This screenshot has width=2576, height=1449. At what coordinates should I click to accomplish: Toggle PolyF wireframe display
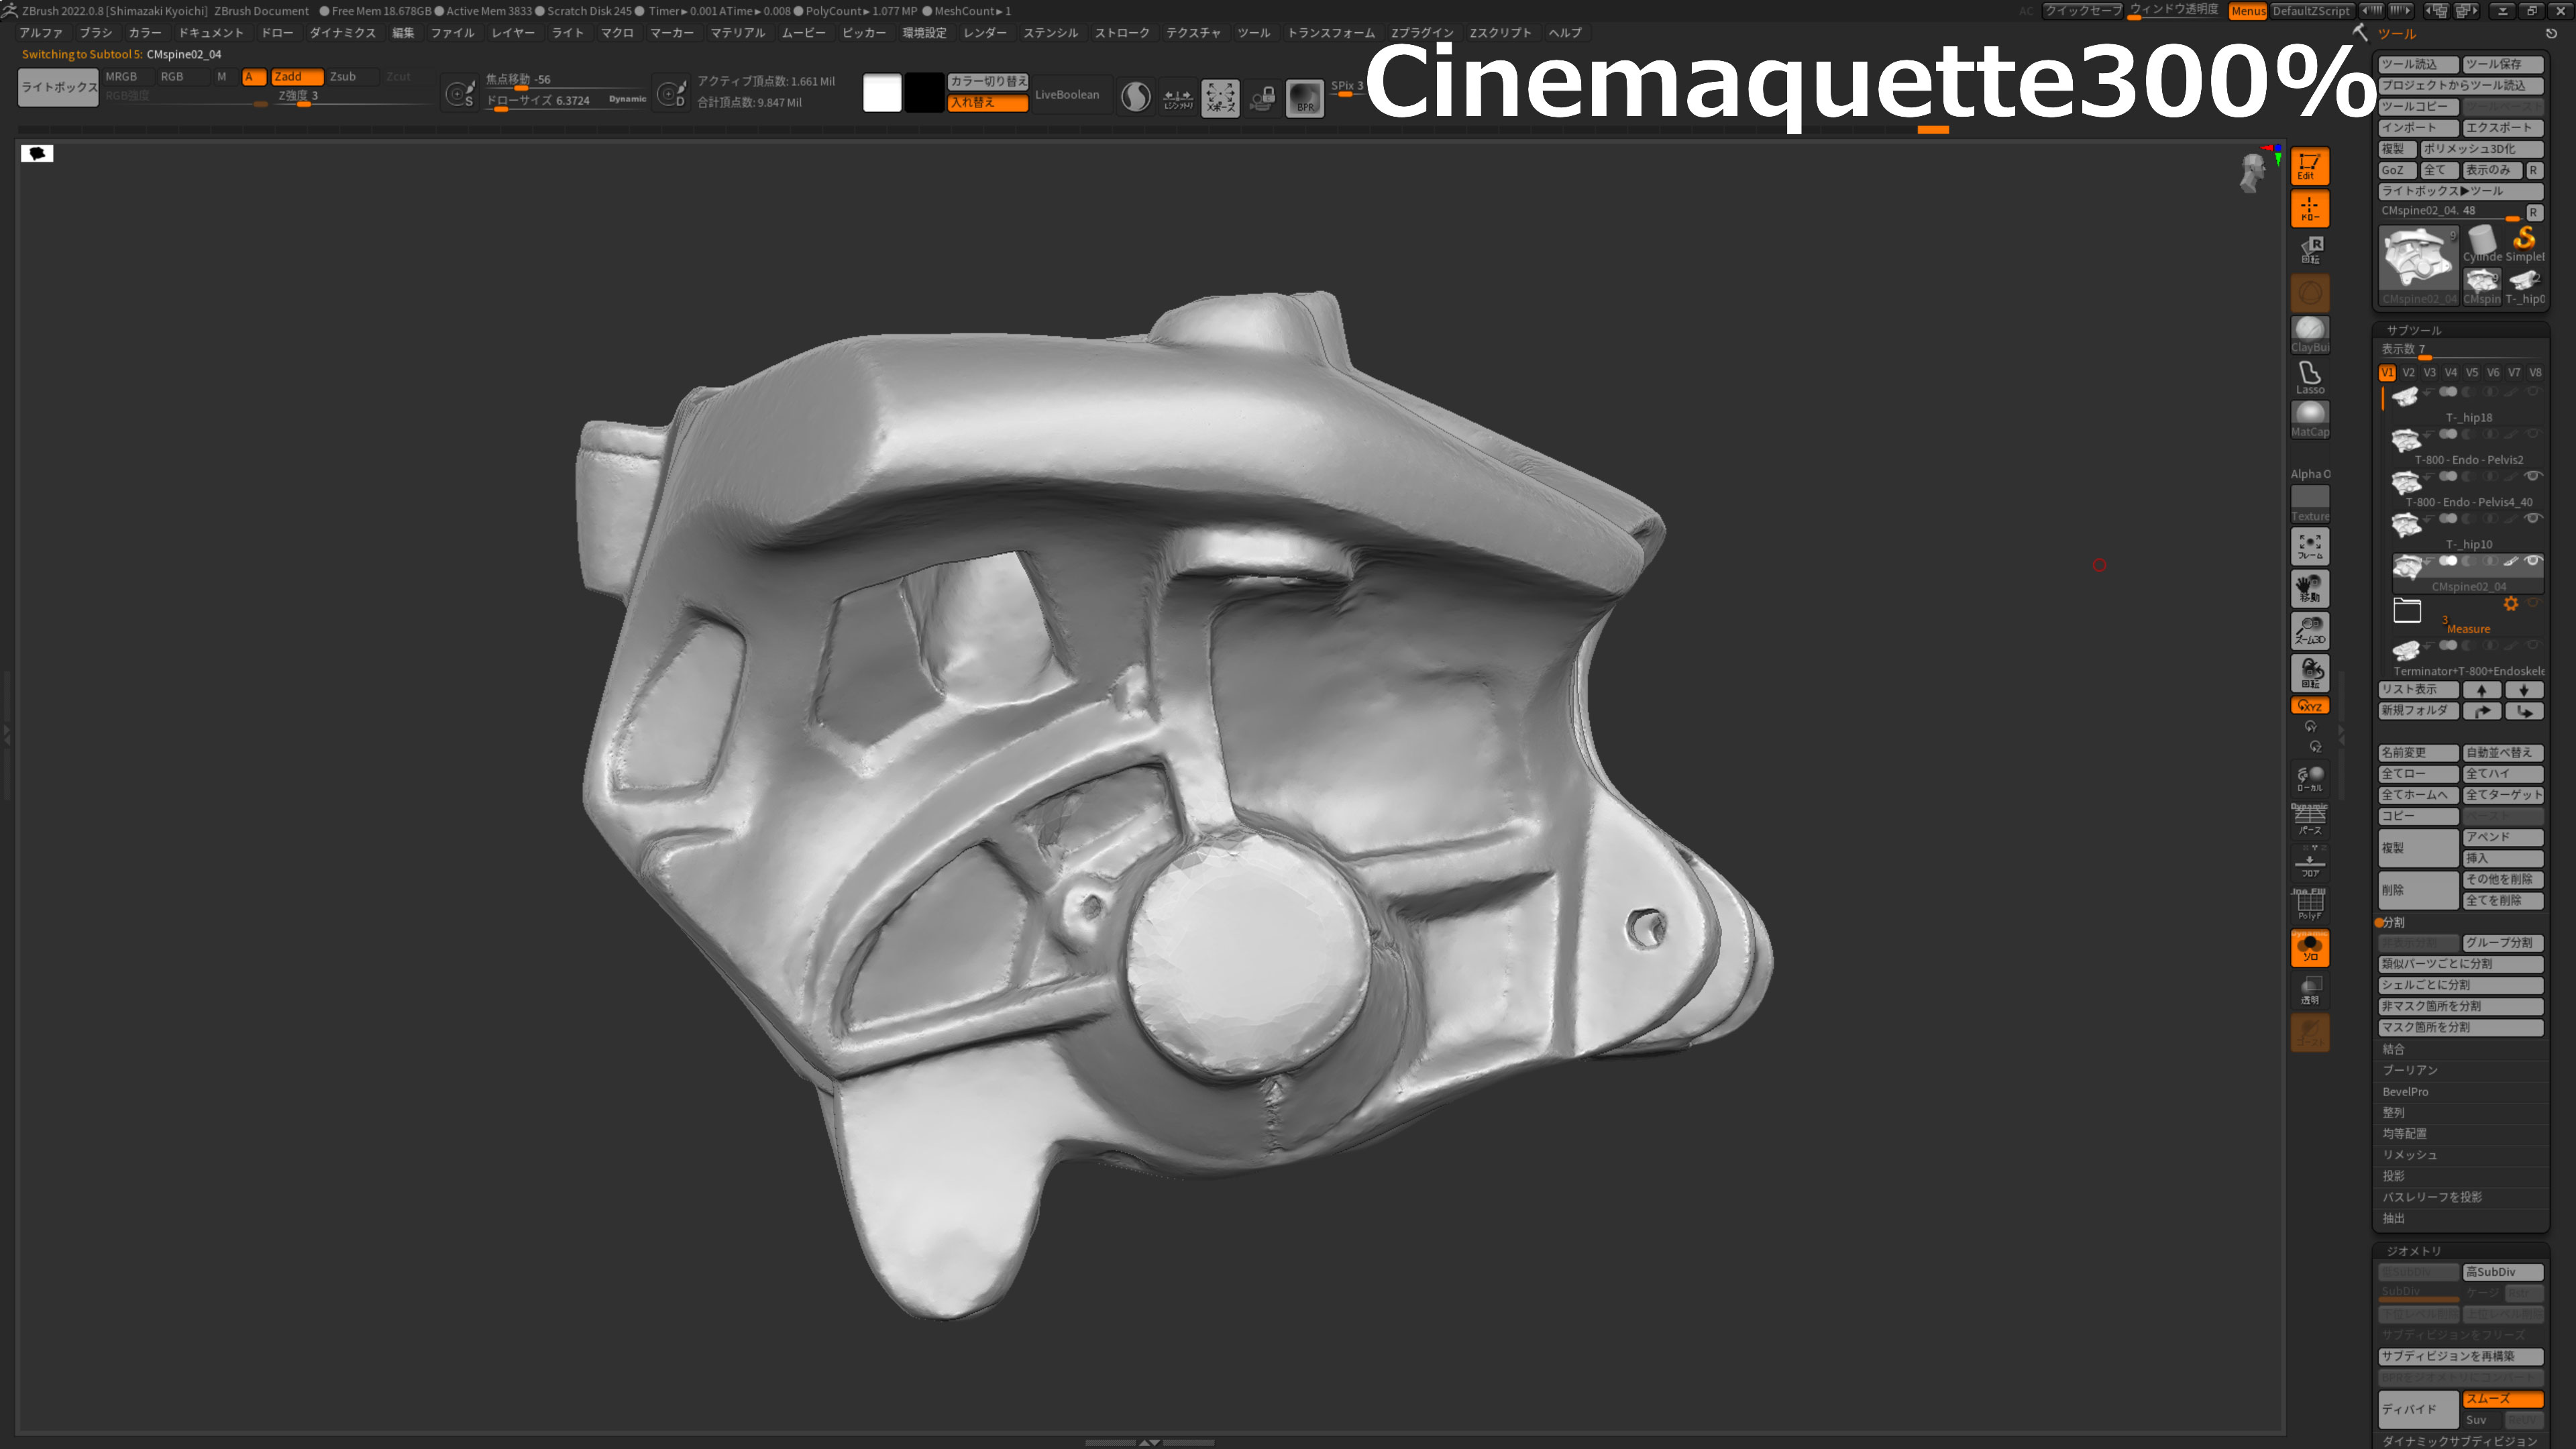pyautogui.click(x=2309, y=905)
